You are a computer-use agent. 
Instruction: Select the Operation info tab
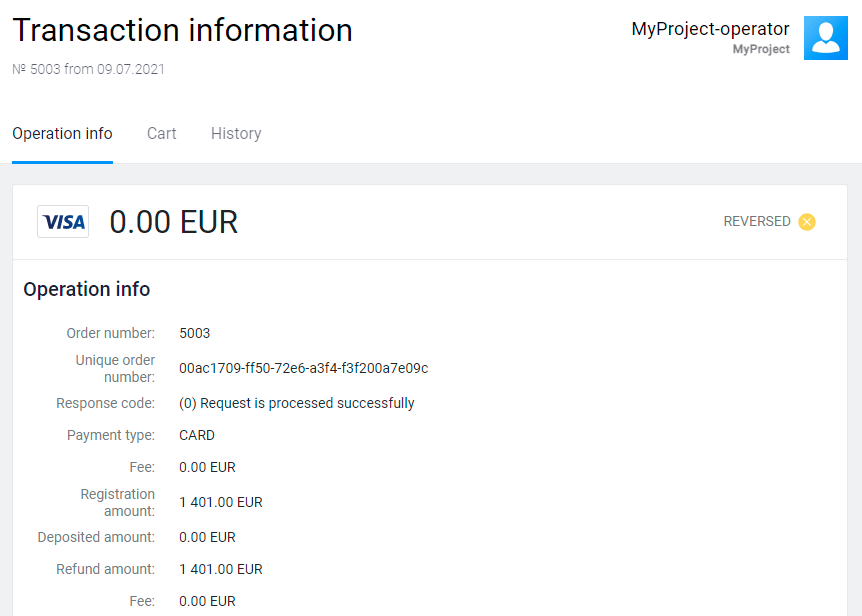point(62,134)
